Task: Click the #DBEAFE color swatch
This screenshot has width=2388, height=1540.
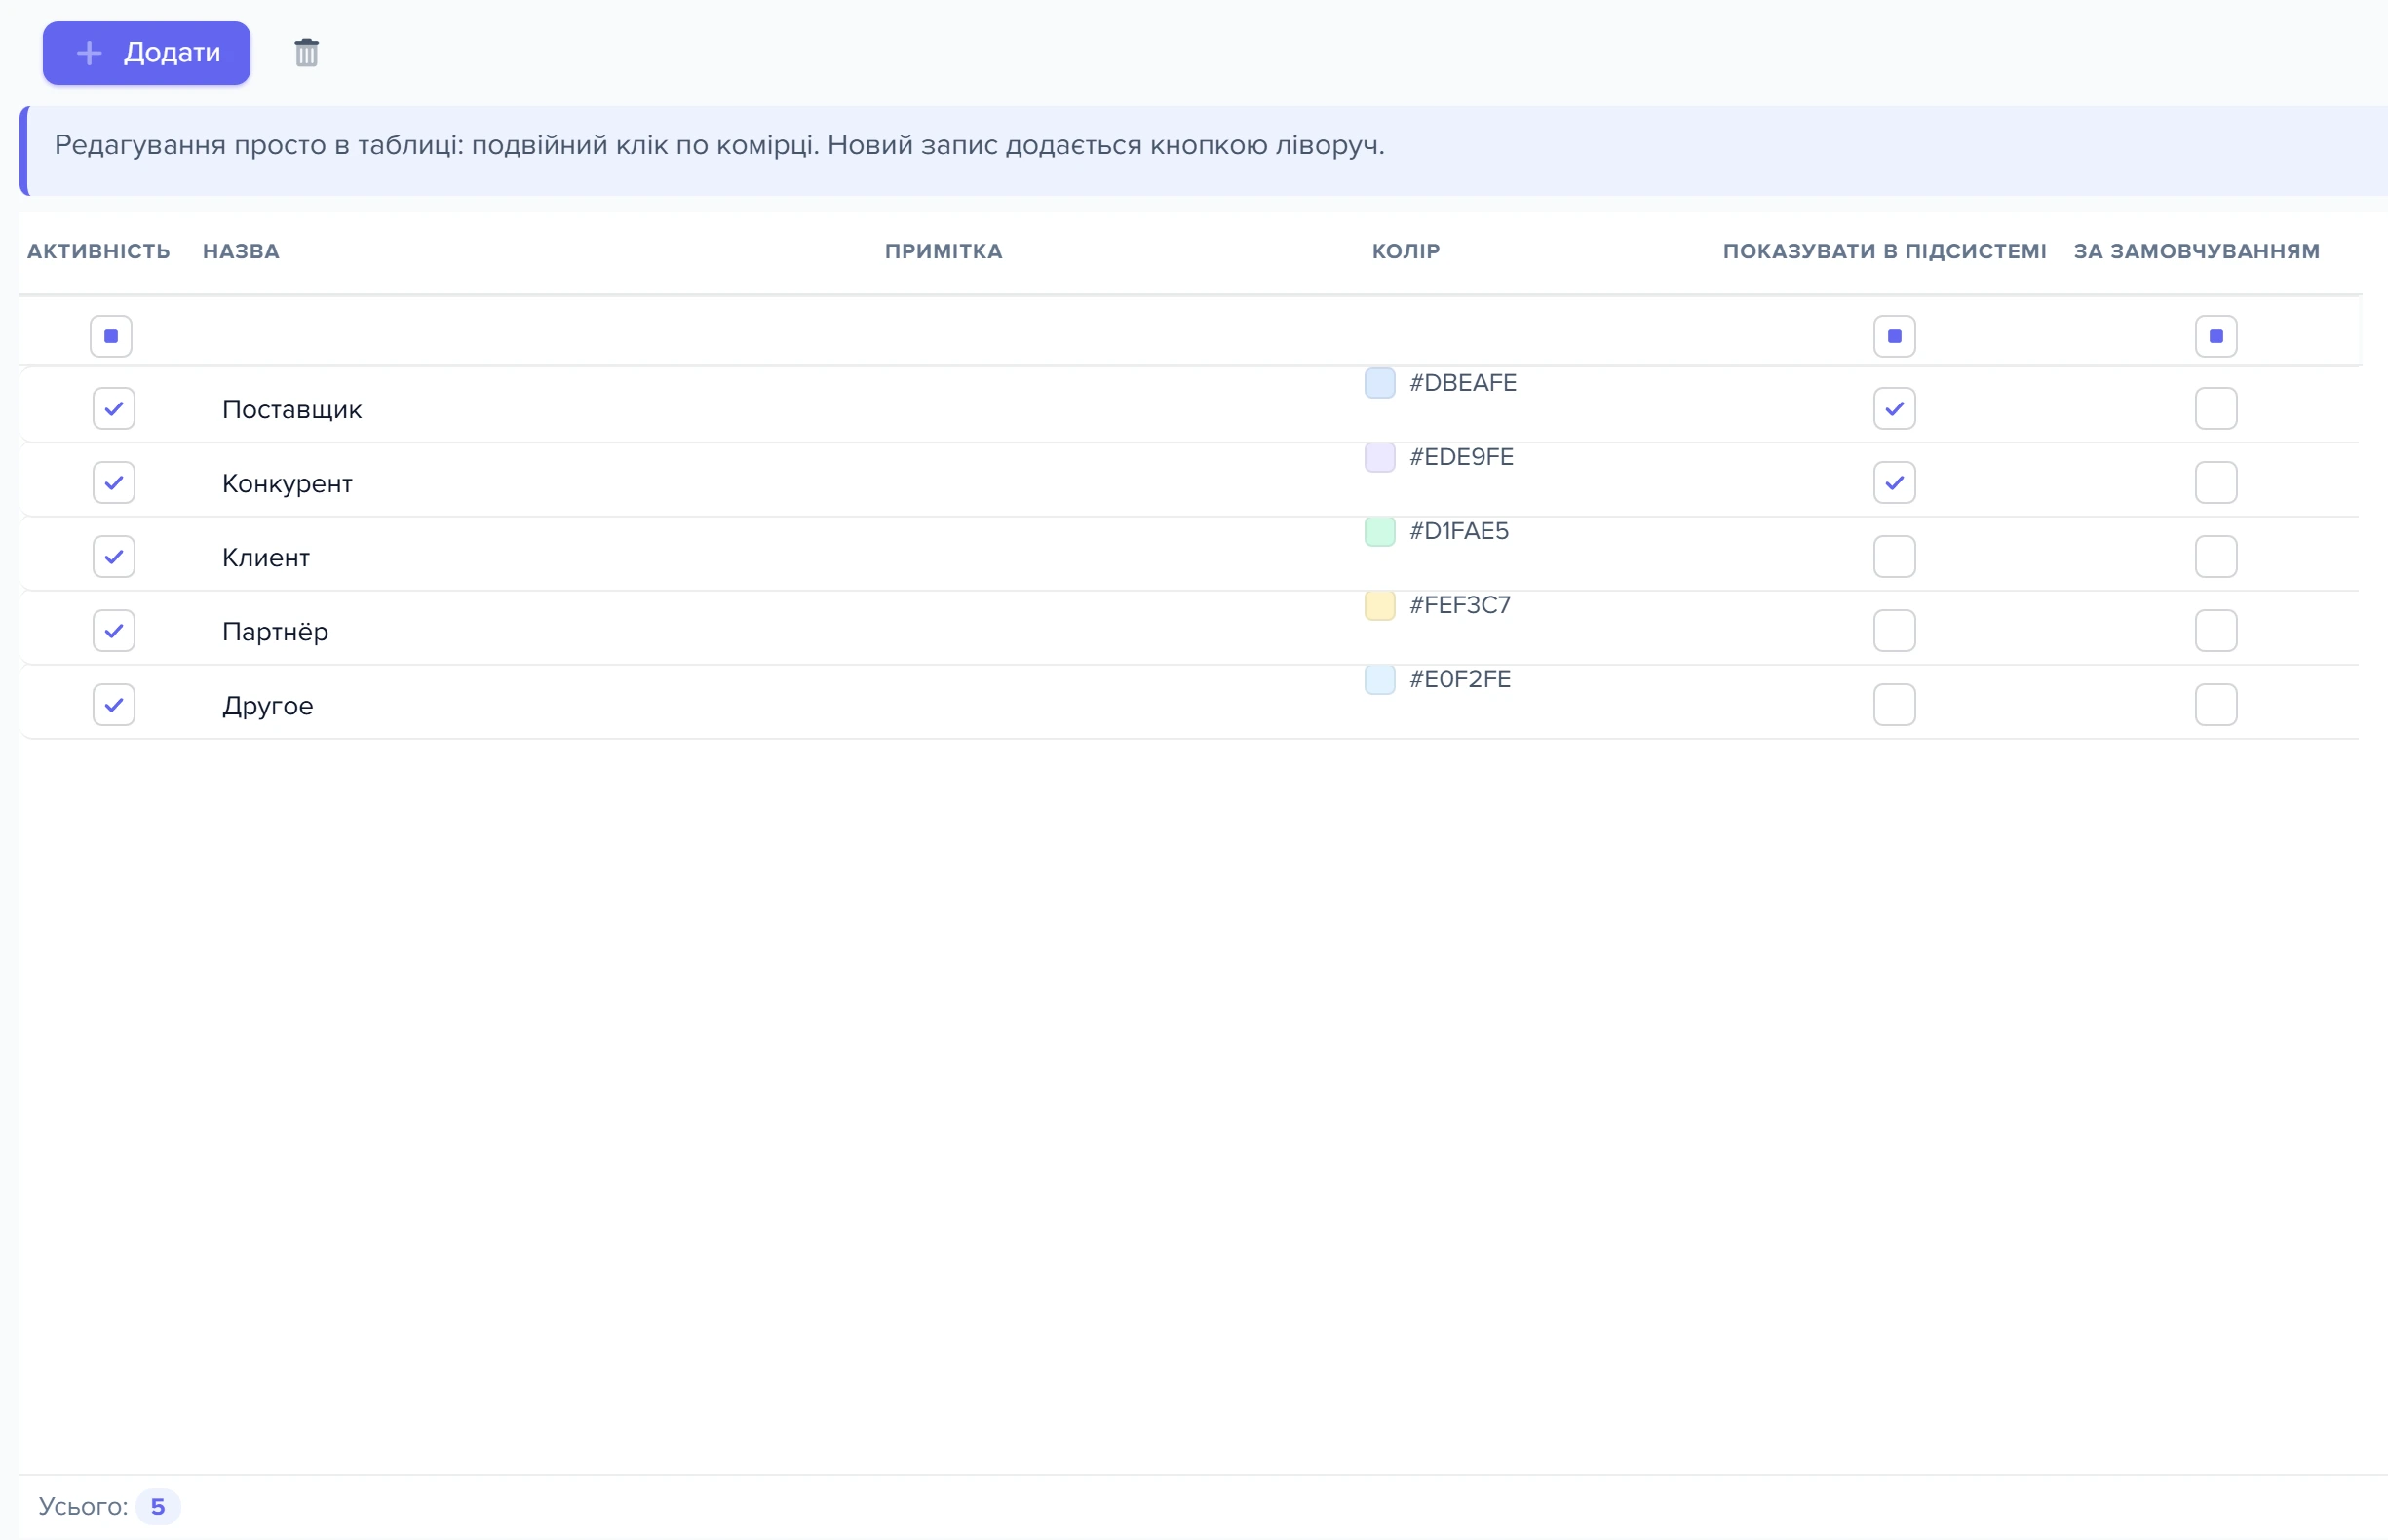Action: [1380, 383]
